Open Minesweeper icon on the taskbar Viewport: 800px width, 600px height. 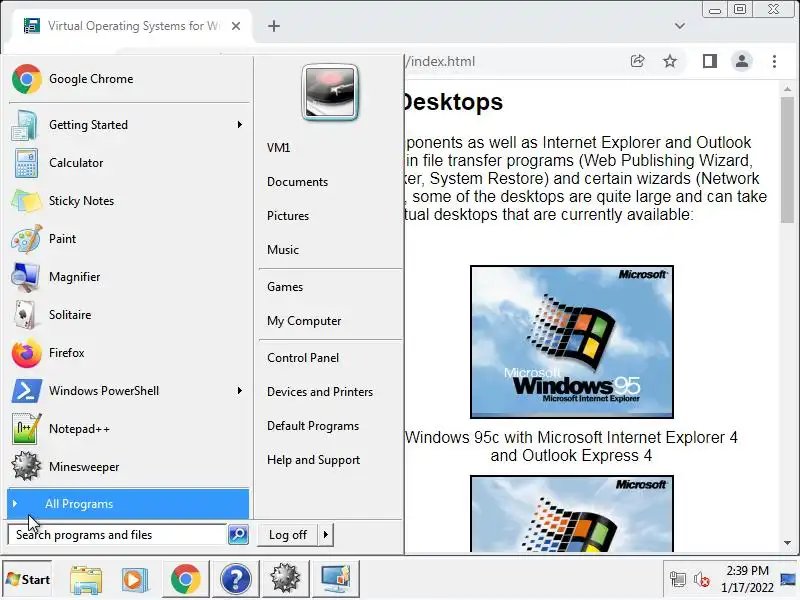(x=285, y=580)
